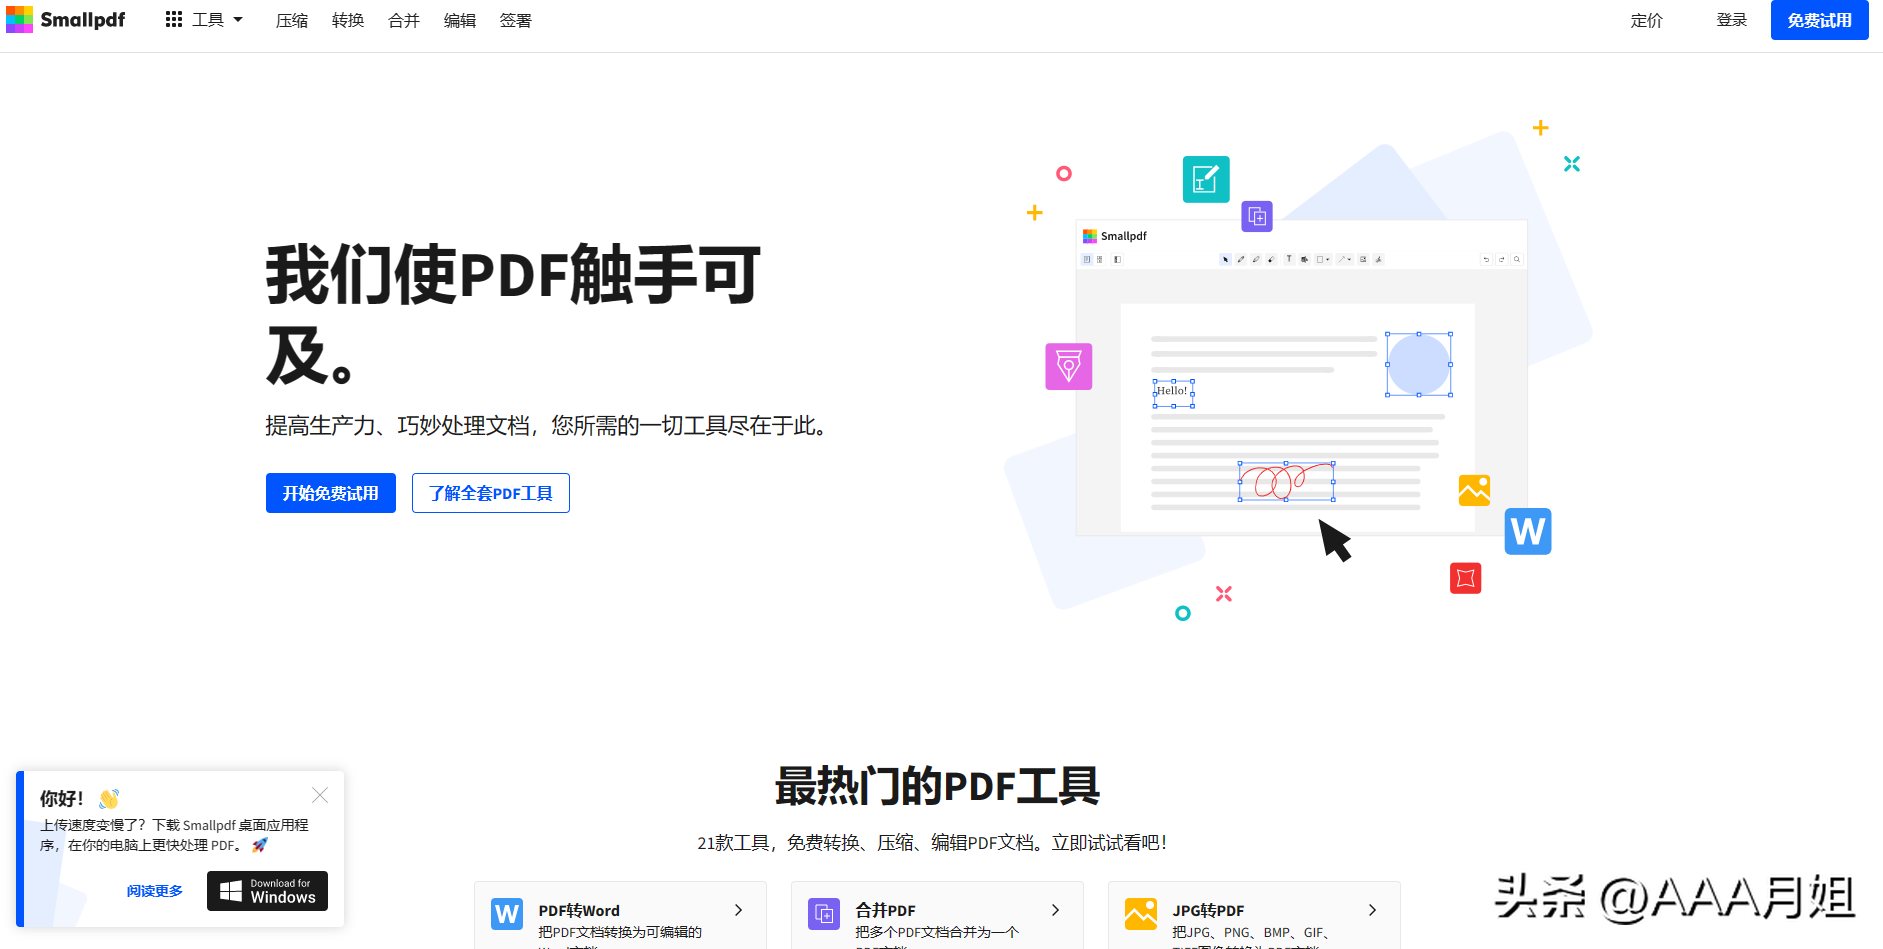
Task: Click the chevron on JPG转PDF card
Action: 1372,910
